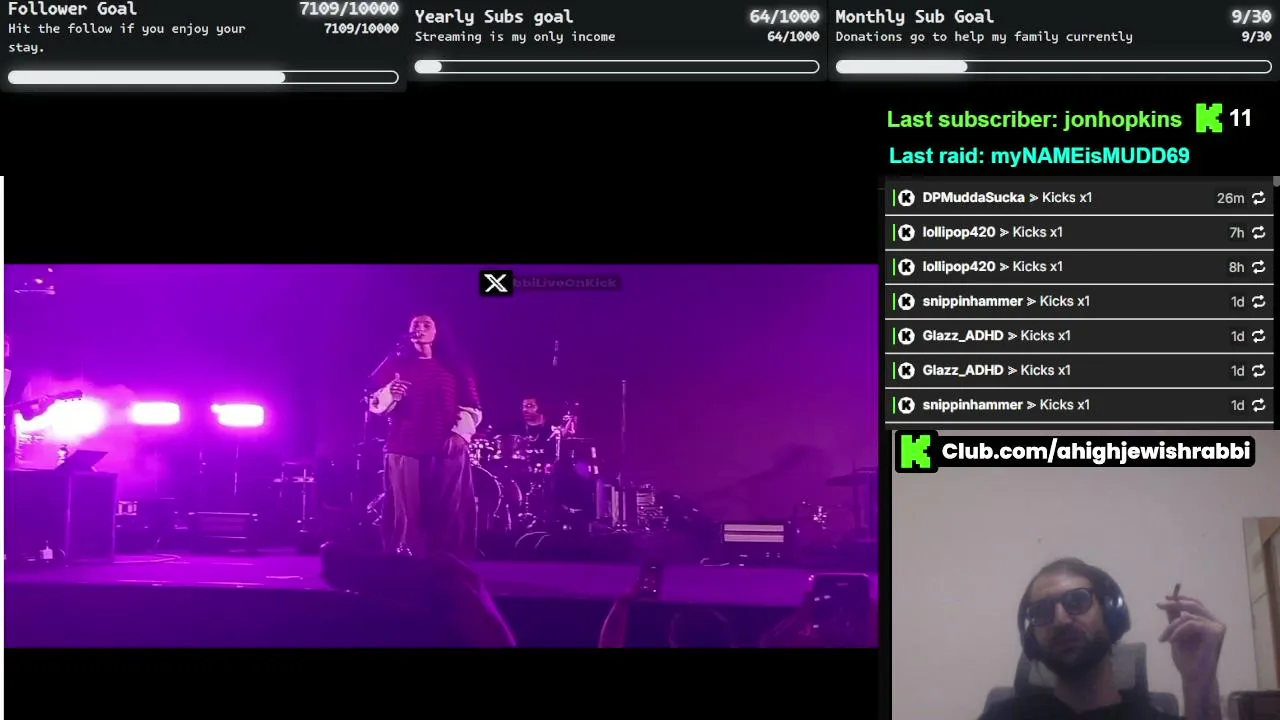The width and height of the screenshot is (1280, 720).
Task: Click Kick icon in snippinhammer row below both Glazz_ADHD rows
Action: tap(906, 405)
